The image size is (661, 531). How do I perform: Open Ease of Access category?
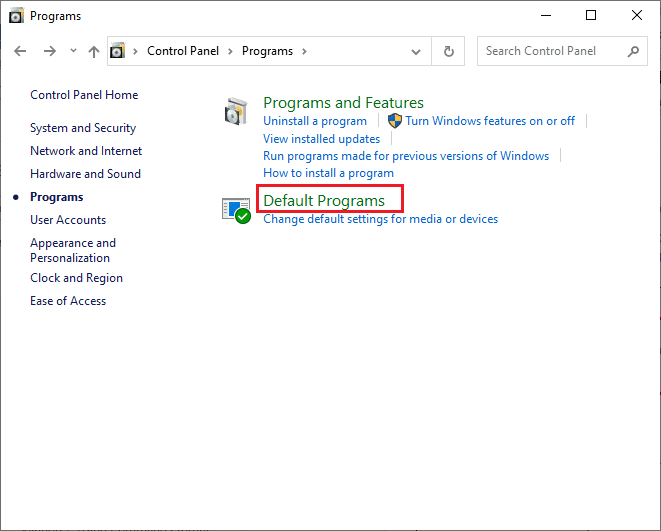pyautogui.click(x=68, y=301)
